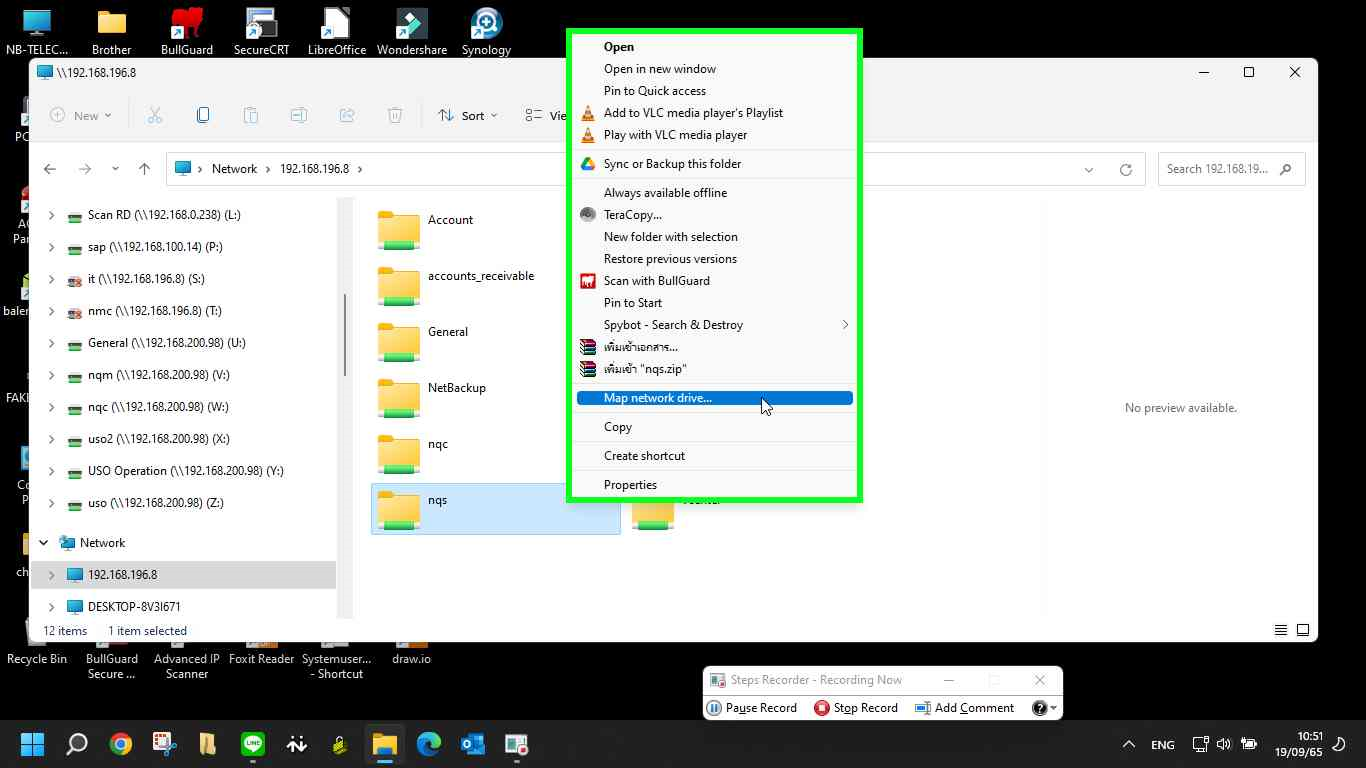Click the Copy icon in the toolbar
The image size is (1366, 768).
[203, 114]
